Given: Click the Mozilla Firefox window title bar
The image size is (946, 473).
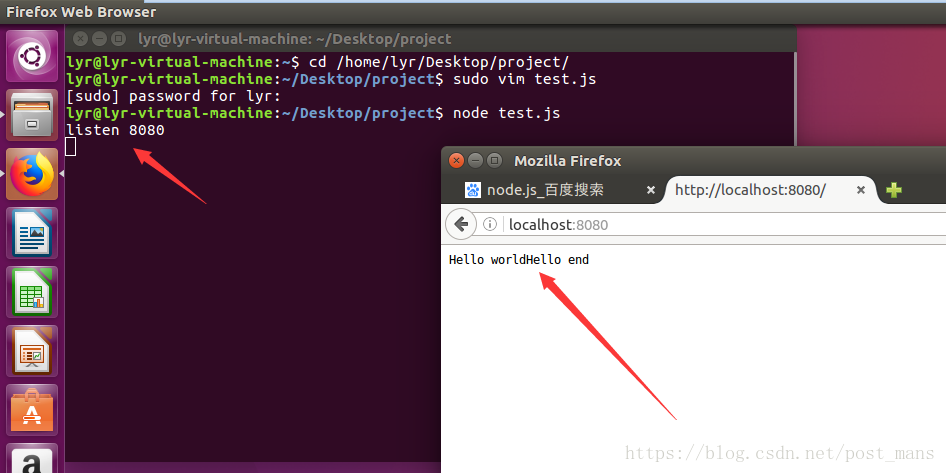Looking at the screenshot, I should point(694,160).
